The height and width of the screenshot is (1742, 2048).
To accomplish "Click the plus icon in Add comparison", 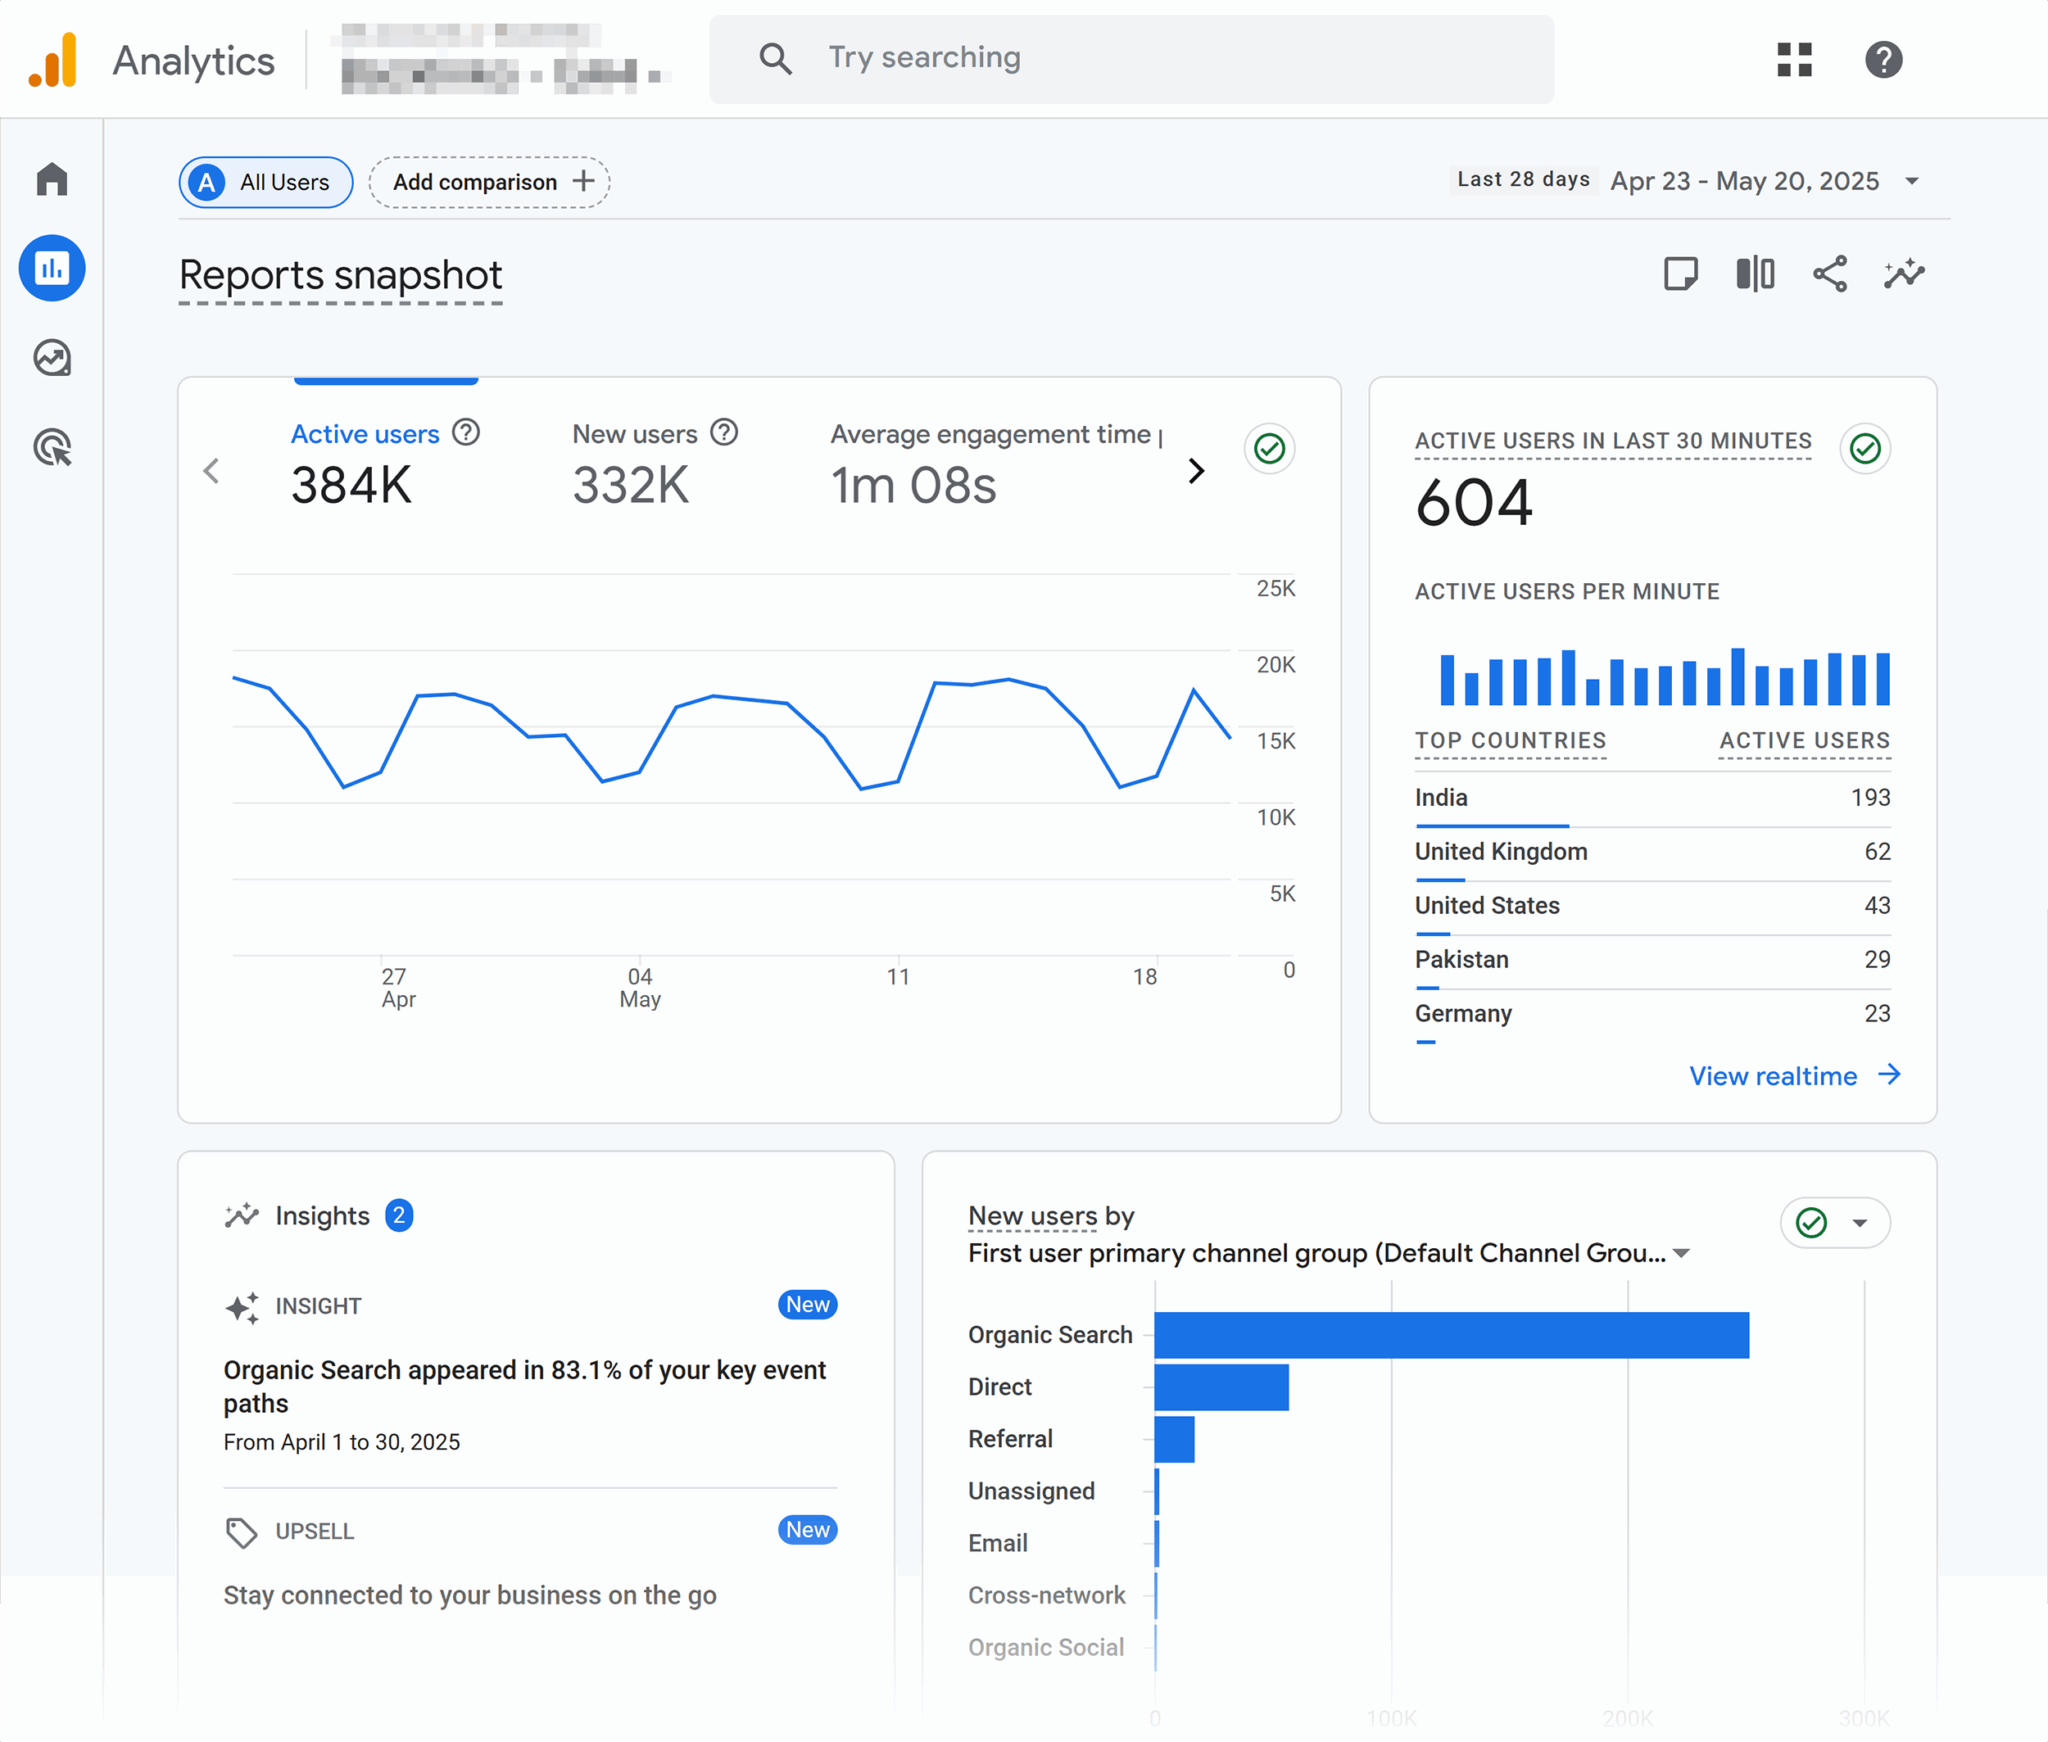I will 583,181.
